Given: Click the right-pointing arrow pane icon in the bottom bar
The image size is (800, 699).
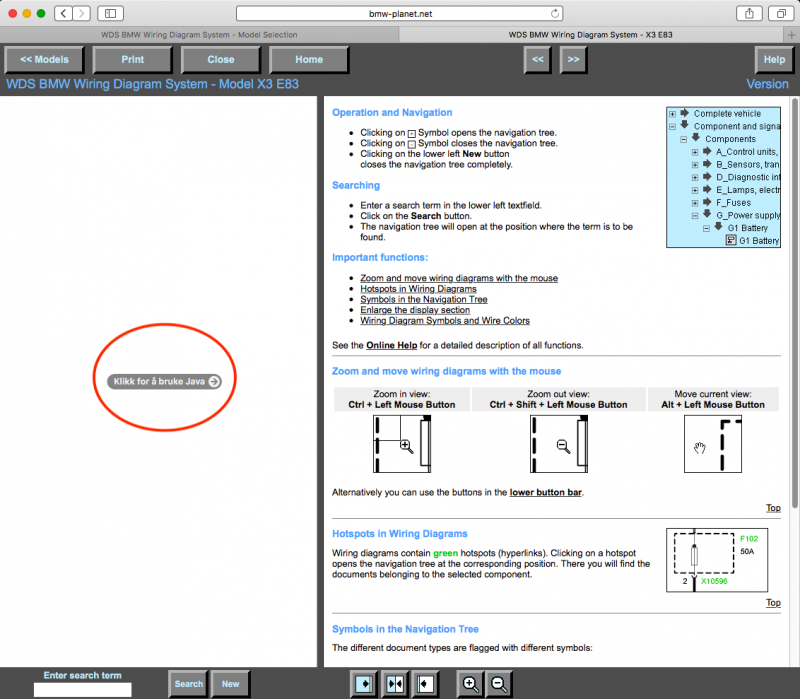Looking at the screenshot, I should [x=363, y=684].
